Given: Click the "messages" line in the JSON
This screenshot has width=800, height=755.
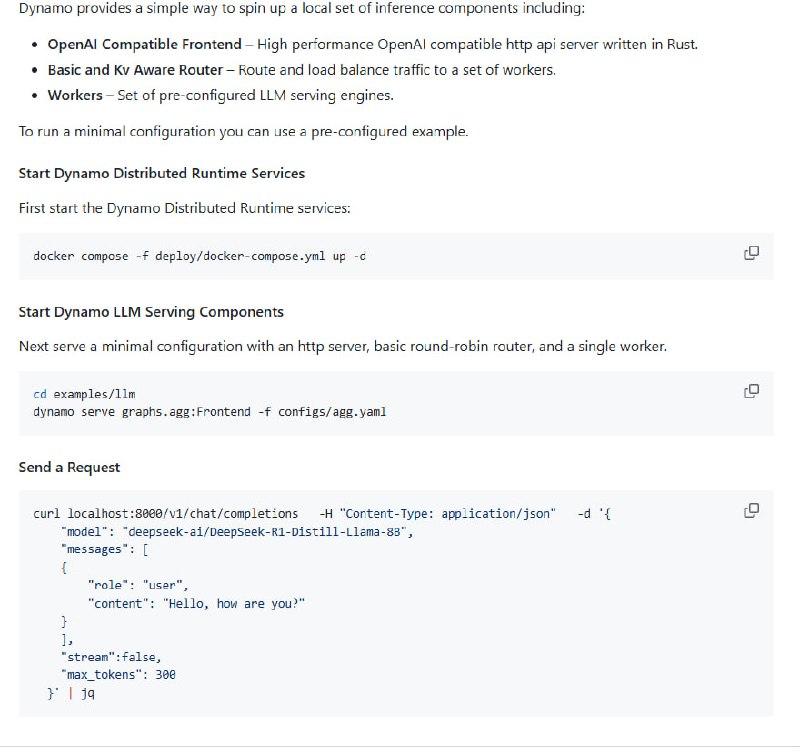Looking at the screenshot, I should [104, 549].
